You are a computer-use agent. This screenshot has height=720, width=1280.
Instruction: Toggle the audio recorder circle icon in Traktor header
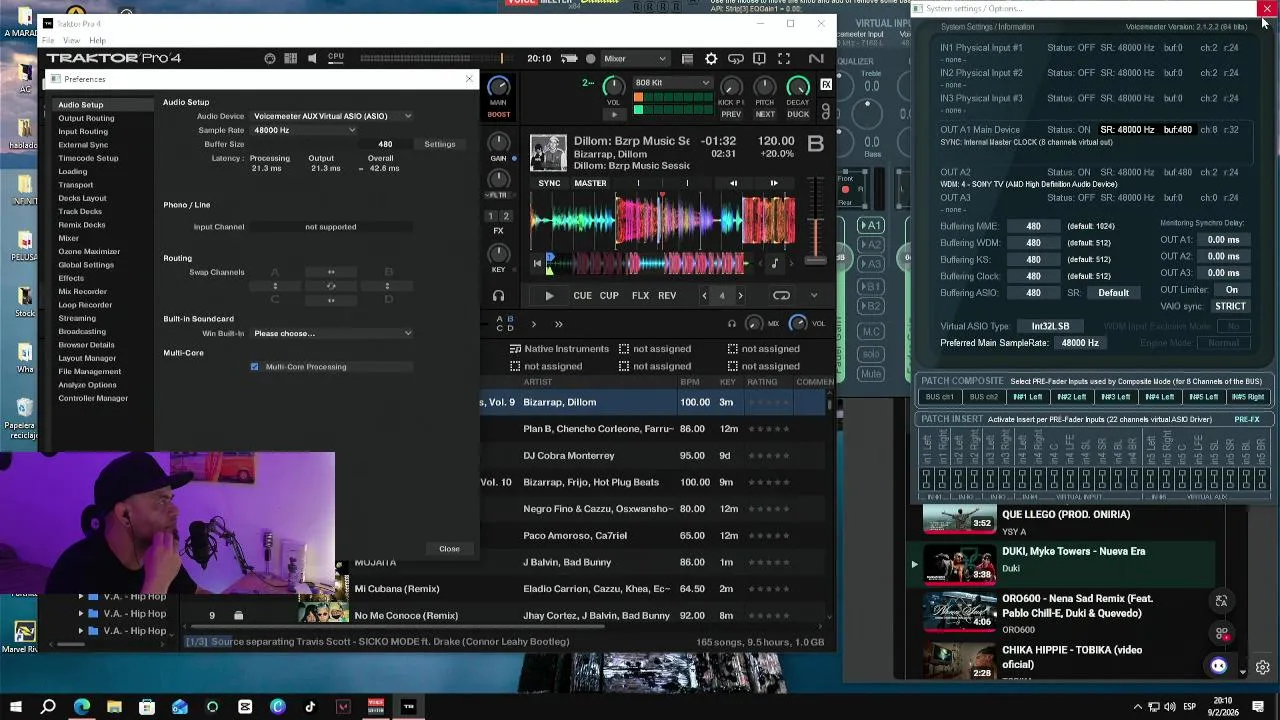pyautogui.click(x=590, y=59)
